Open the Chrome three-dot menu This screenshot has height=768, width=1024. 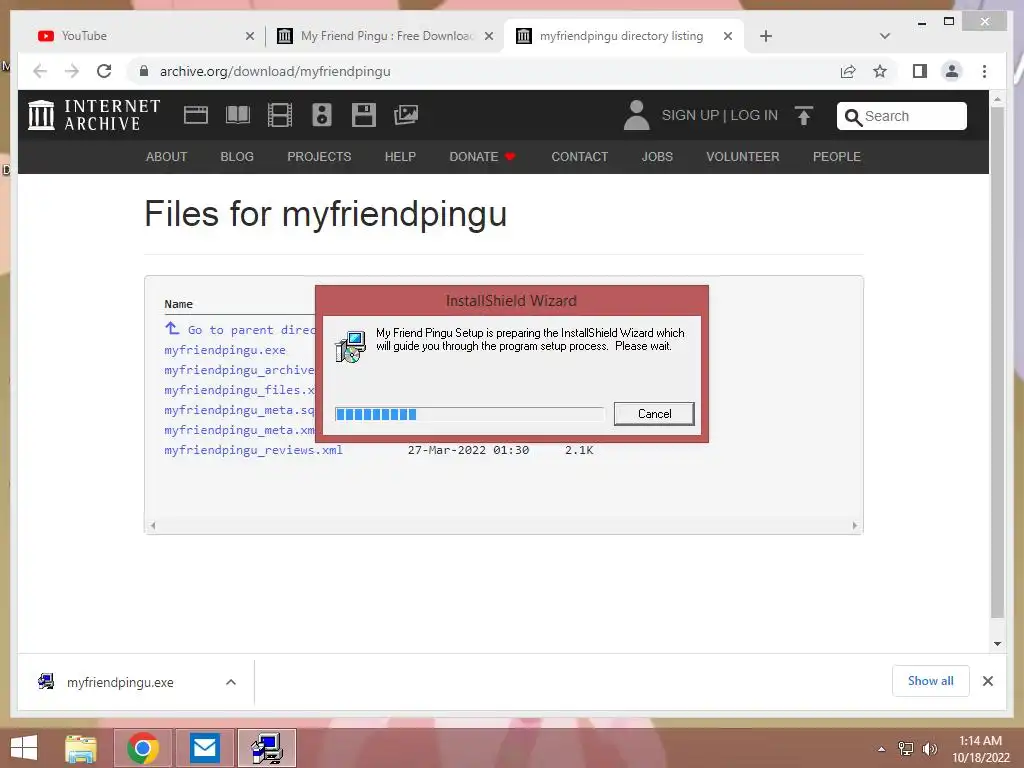(x=985, y=71)
